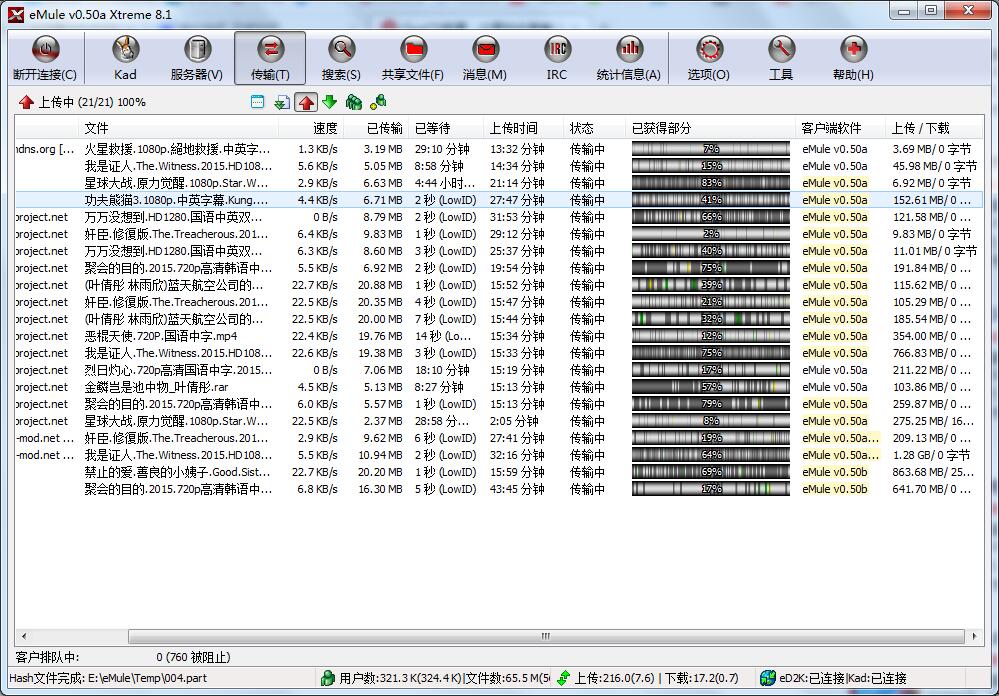The height and width of the screenshot is (696, 999).
Task: Click the 1.28 GB/ 0 字节 upload/download cell
Action: click(x=931, y=455)
